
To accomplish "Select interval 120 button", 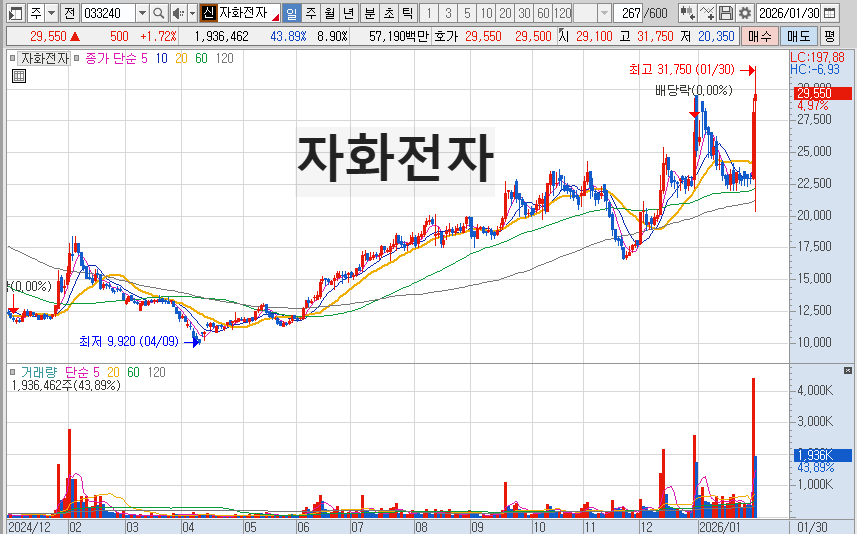I will [562, 13].
